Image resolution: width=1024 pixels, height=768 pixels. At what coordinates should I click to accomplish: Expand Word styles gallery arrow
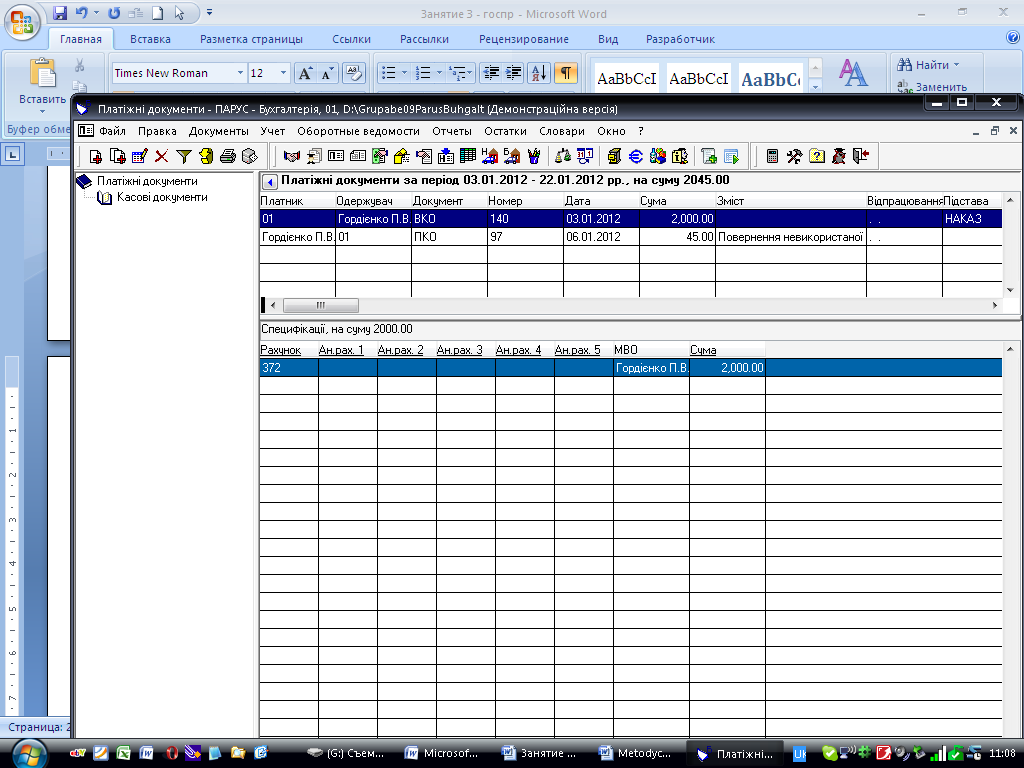coord(815,86)
